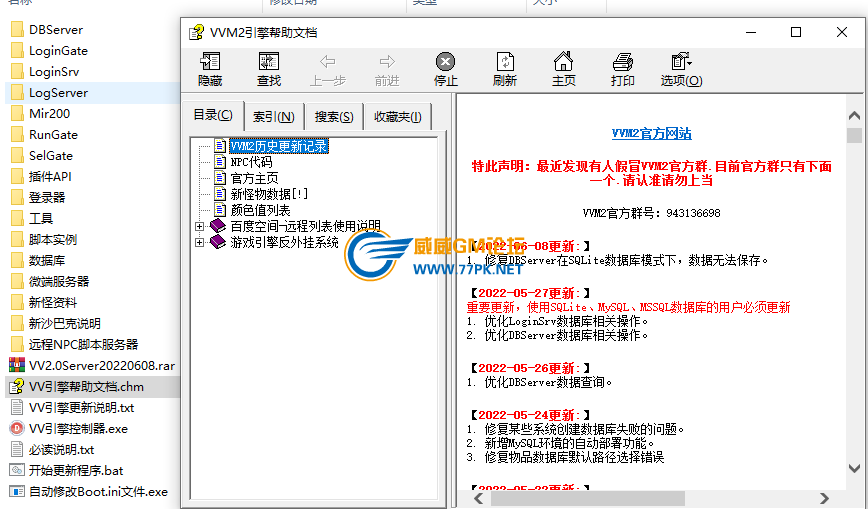The width and height of the screenshot is (868, 509).
Task: Click the Hide (隐藏) toolbar icon
Action: pos(210,69)
